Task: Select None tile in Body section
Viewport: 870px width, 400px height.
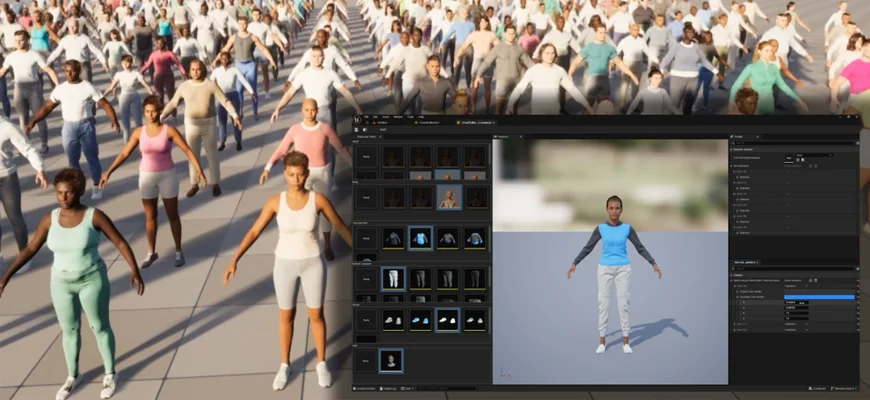Action: coord(366,198)
